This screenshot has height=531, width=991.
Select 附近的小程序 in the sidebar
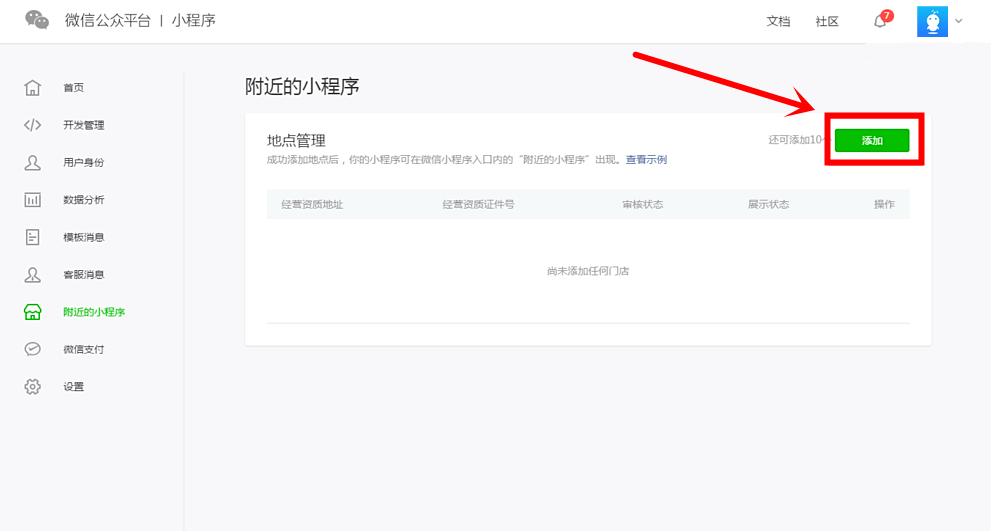point(94,312)
